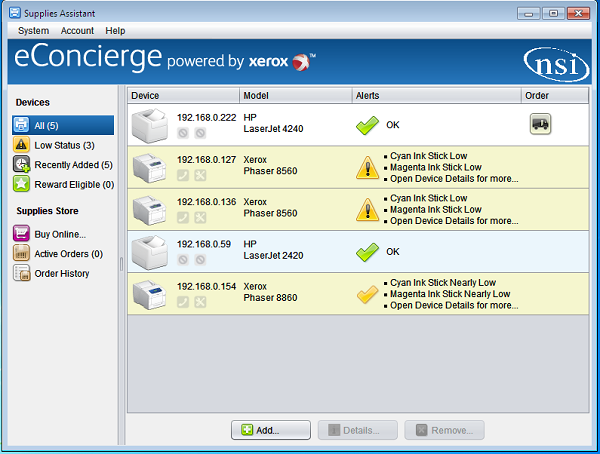Click the splitter handle beside the sidebar

[x=121, y=264]
